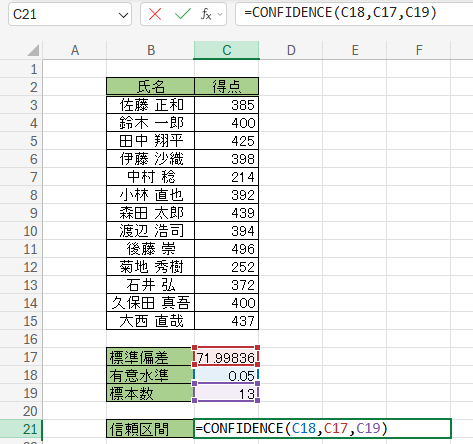473x444 pixels.
Task: Select cell with name 後藤 崇
Action: (150, 249)
